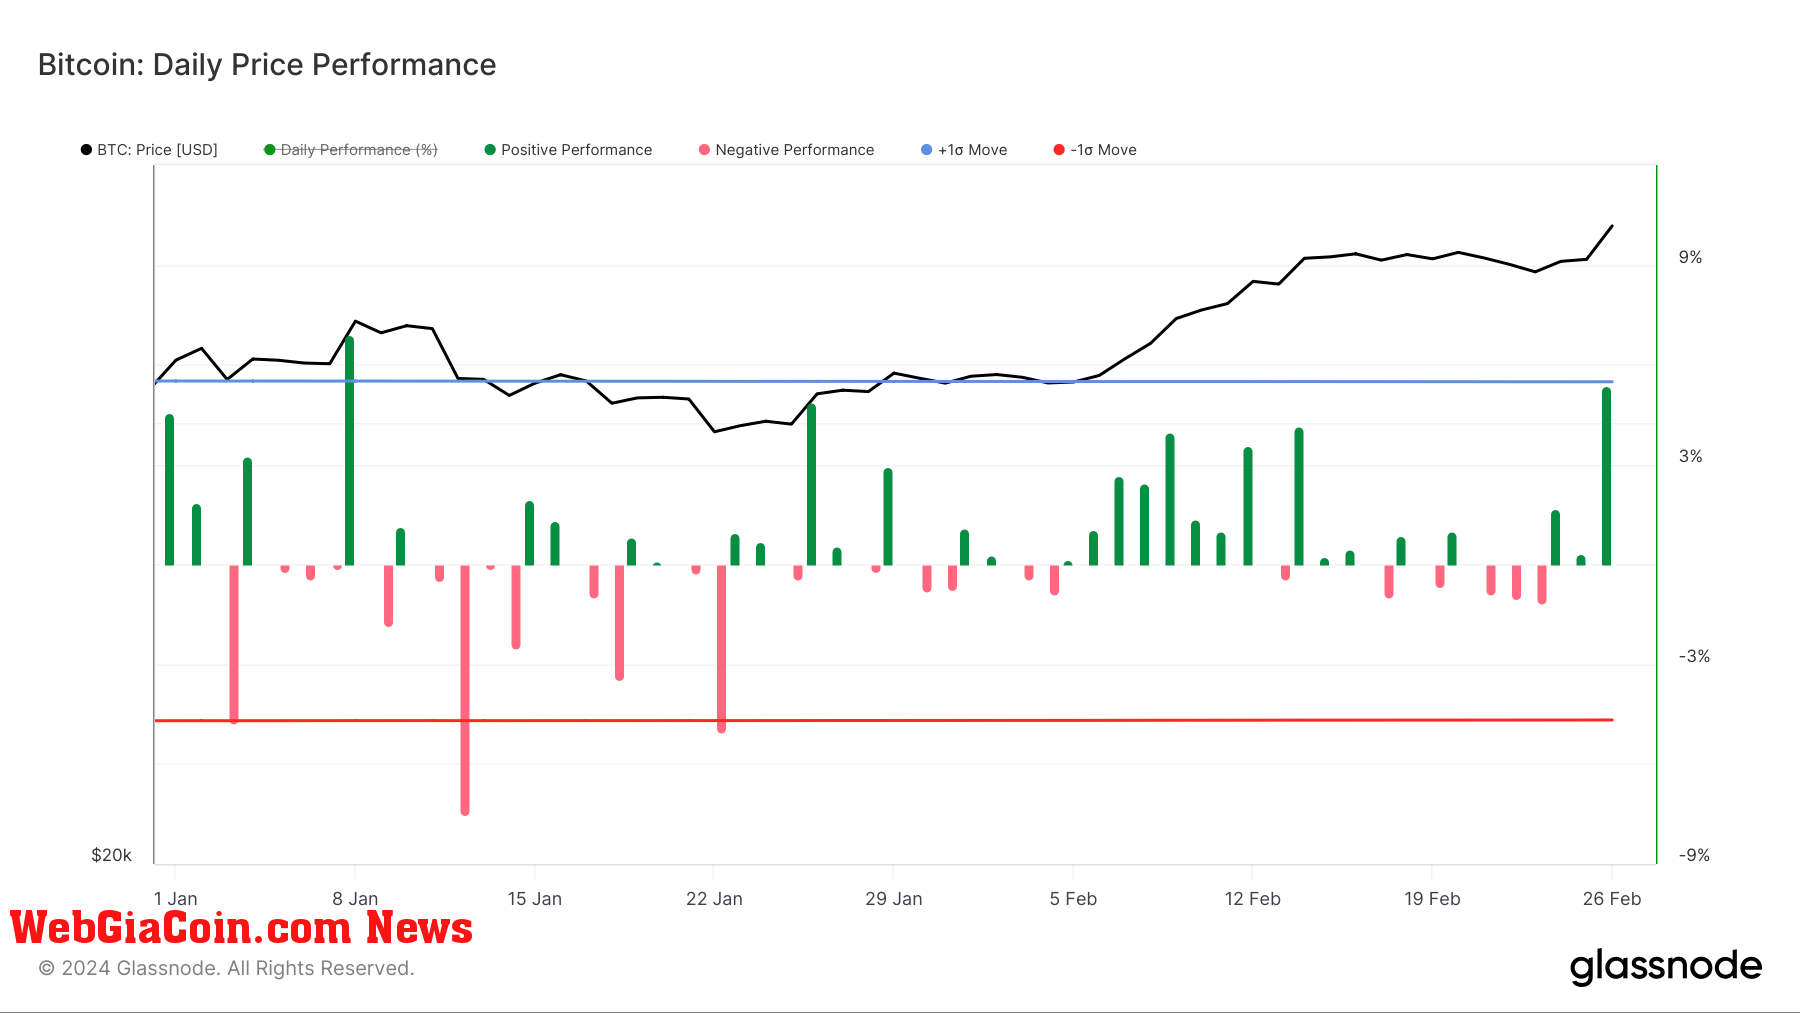
Task: Click the -3% right axis label
Action: pos(1694,657)
